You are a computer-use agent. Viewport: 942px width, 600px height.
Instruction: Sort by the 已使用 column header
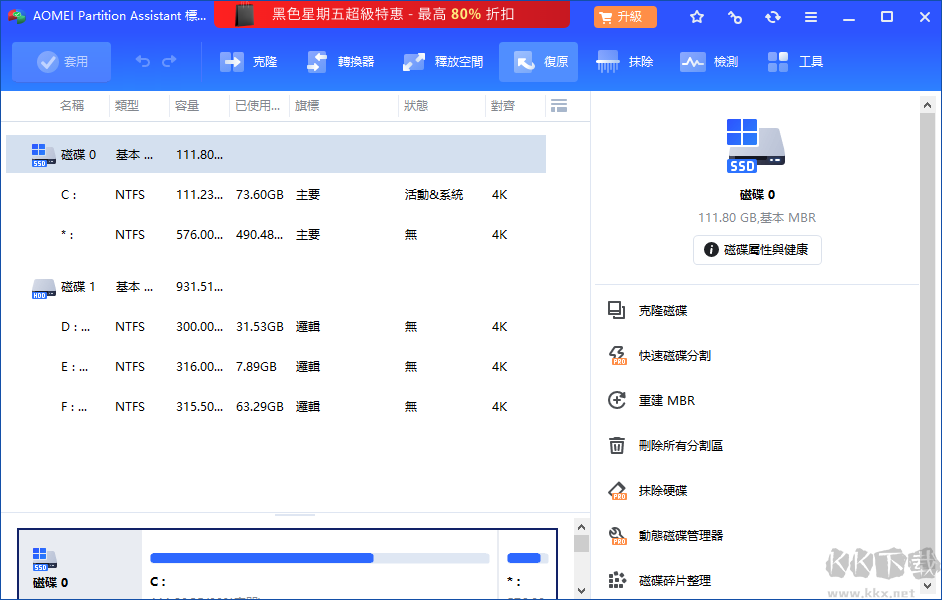[258, 106]
